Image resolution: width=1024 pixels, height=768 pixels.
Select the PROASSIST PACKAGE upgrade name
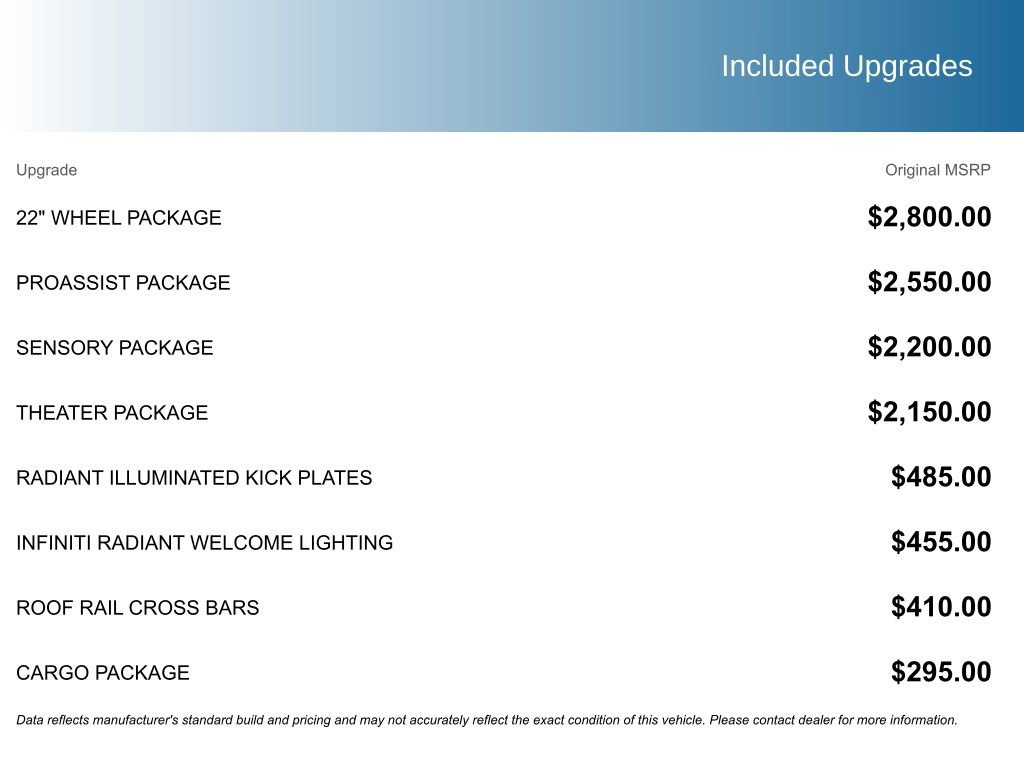pos(123,283)
